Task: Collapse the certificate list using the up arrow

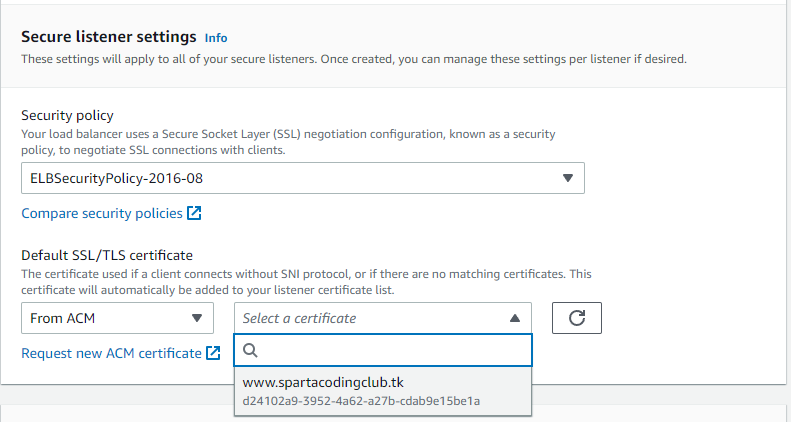Action: point(515,318)
